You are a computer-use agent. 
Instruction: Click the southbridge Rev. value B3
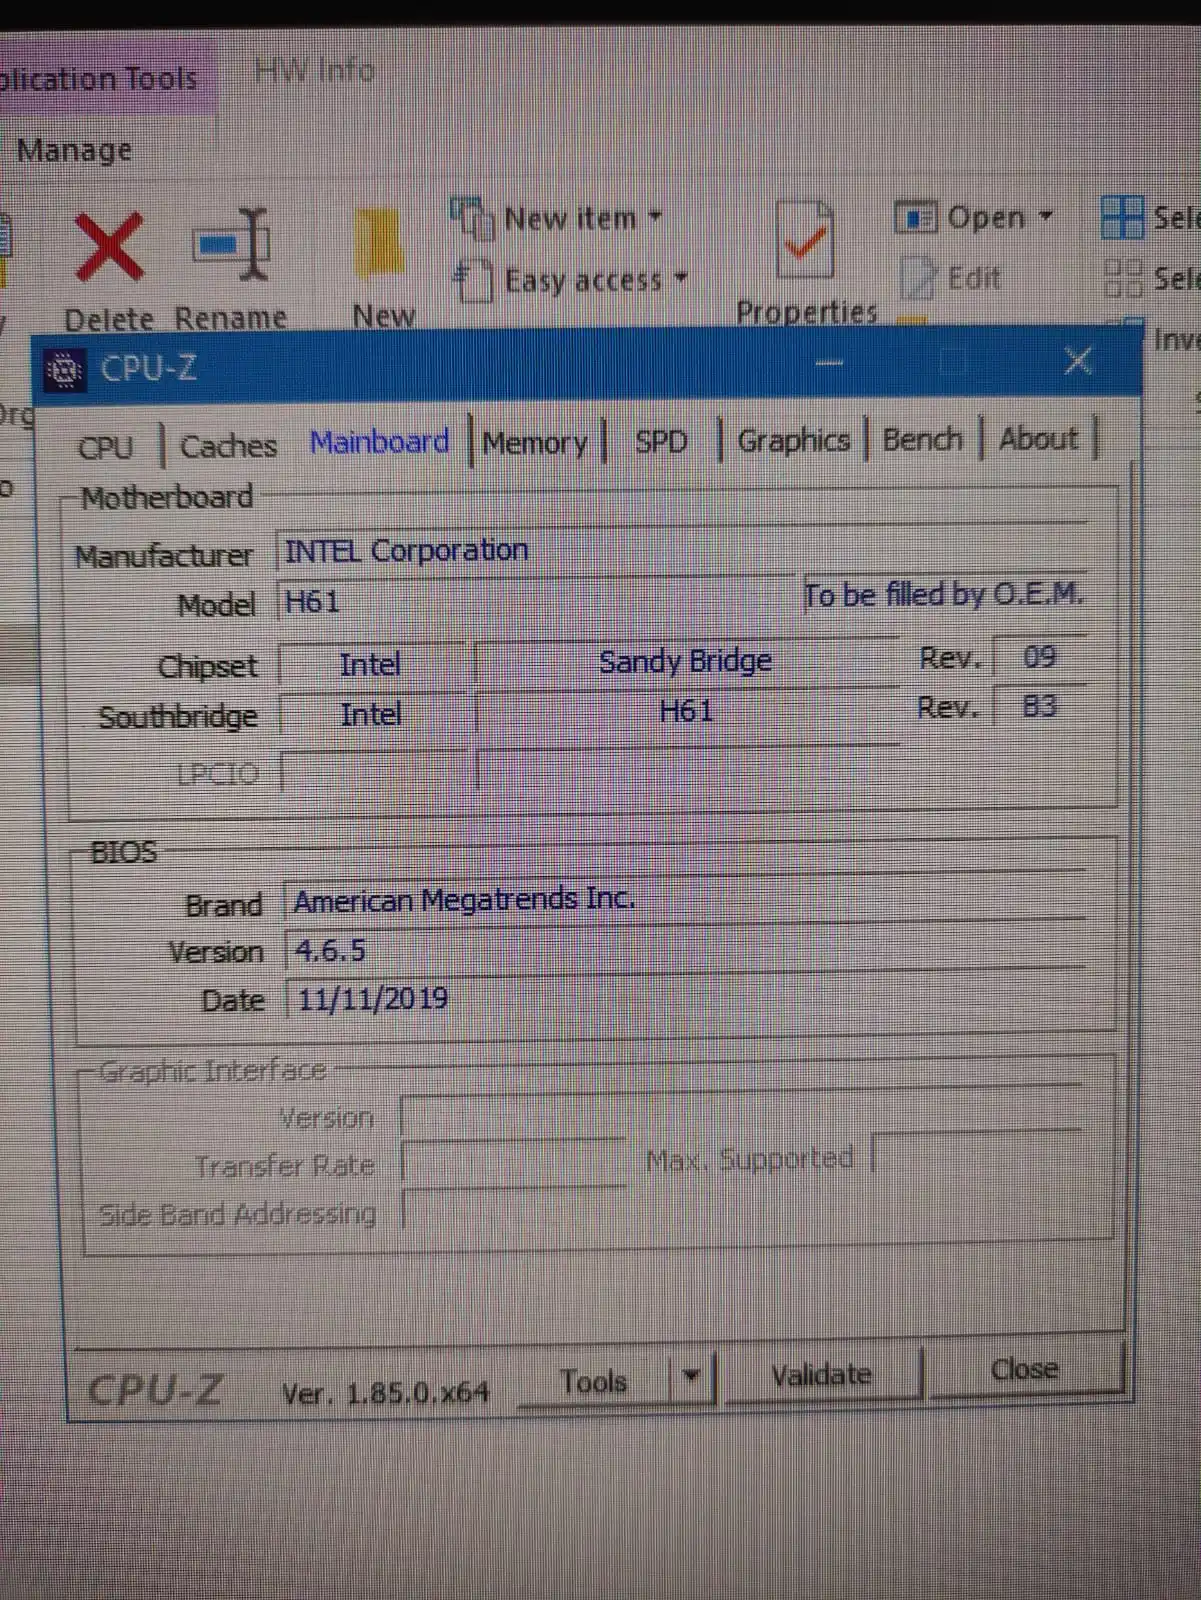[x=1040, y=706]
